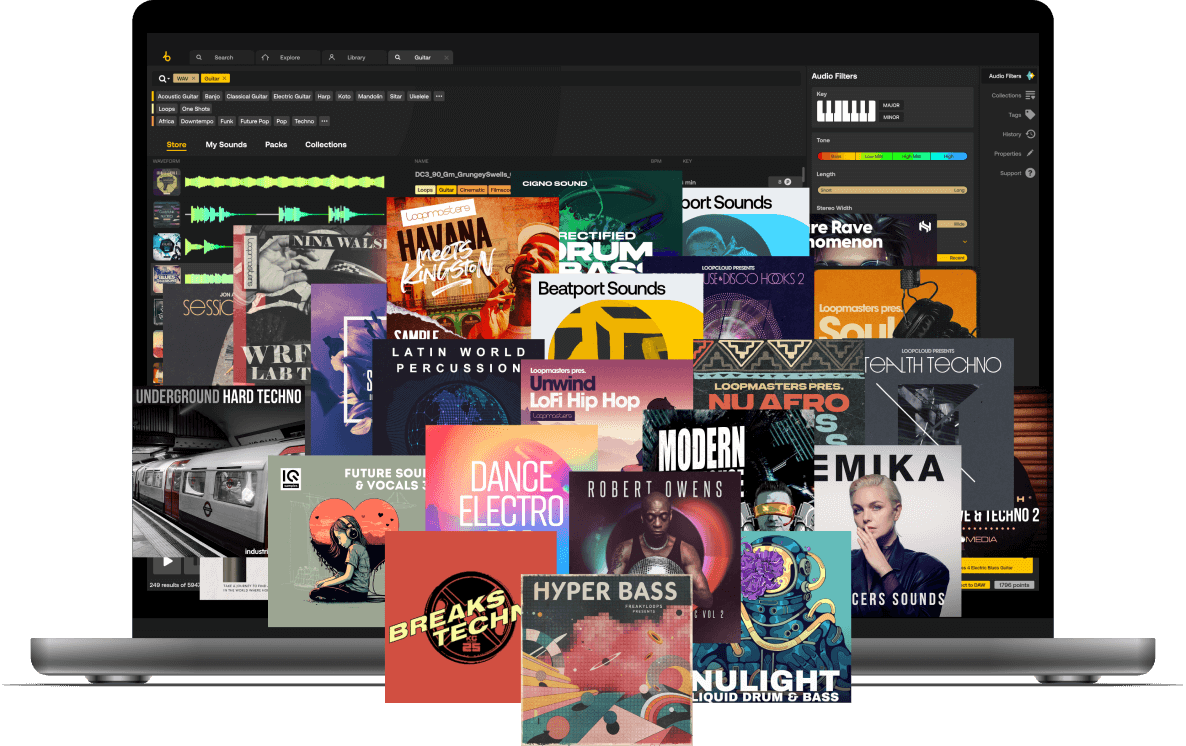
Task: Open Audio Filters sparkle icon in sidebar
Action: [1030, 76]
